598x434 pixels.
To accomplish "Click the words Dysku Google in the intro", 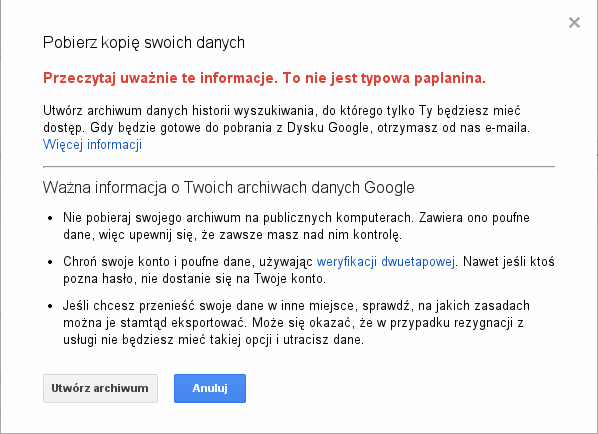I will coord(328,127).
